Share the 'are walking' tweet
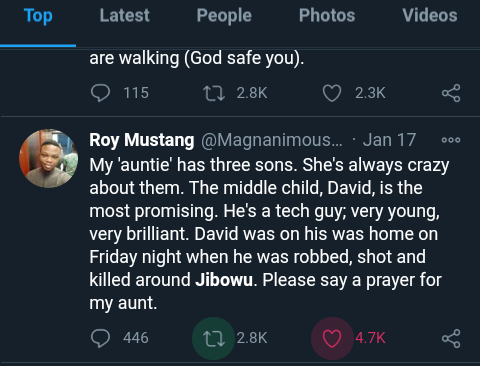480x366 pixels. pyautogui.click(x=451, y=93)
